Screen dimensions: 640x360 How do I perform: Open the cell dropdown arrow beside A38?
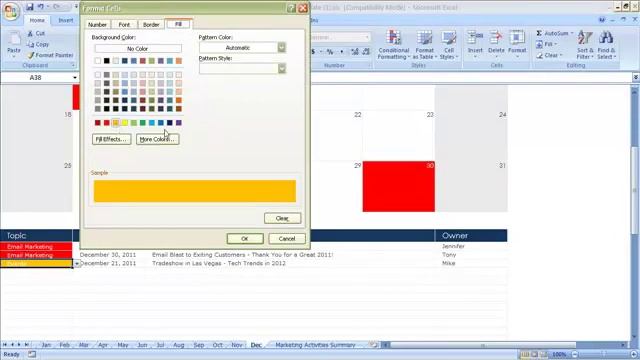coord(76,264)
